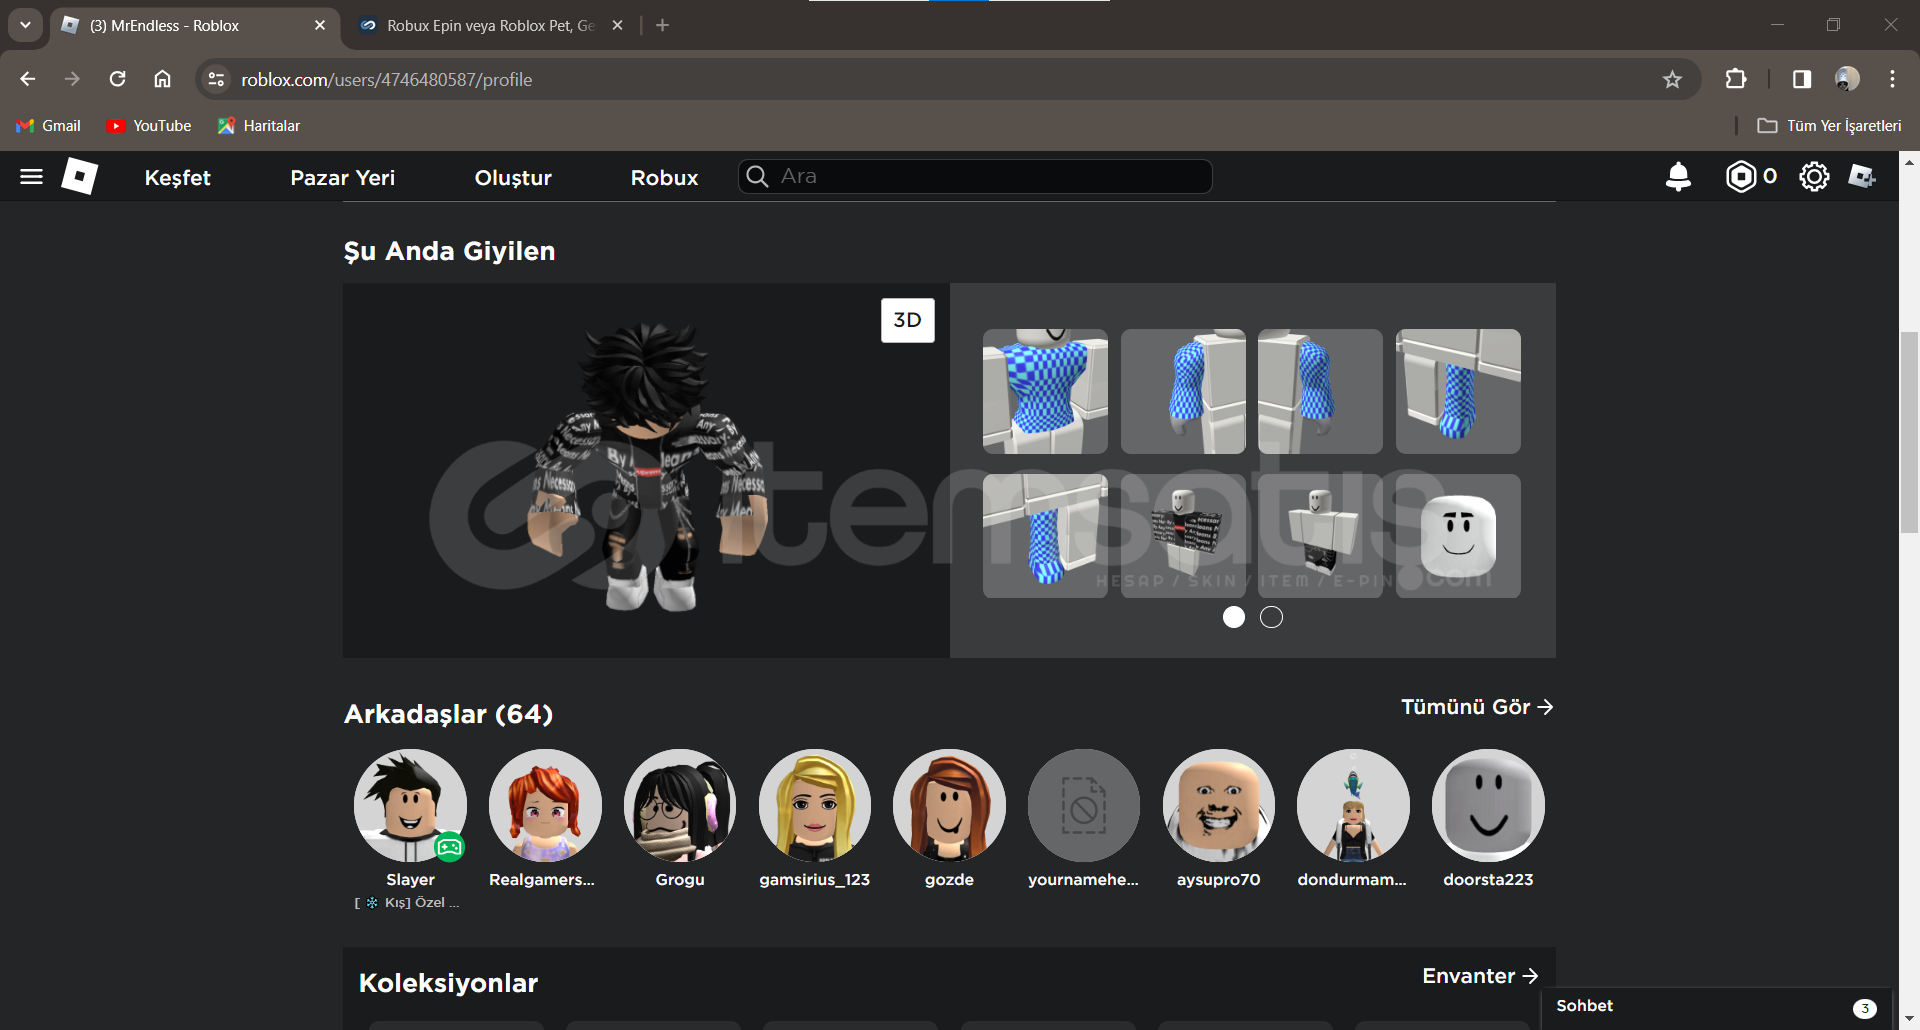Open the notifications bell icon
Screen dimensions: 1920x1030
pos(1678,177)
